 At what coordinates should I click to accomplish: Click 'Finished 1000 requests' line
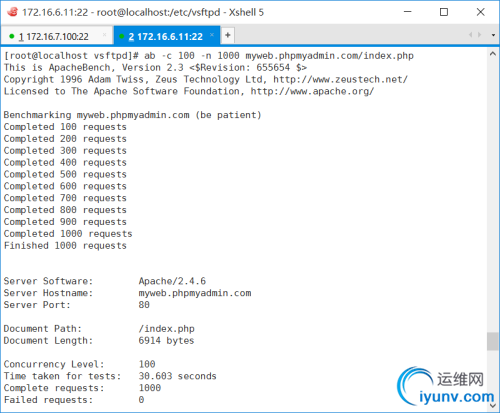65,246
